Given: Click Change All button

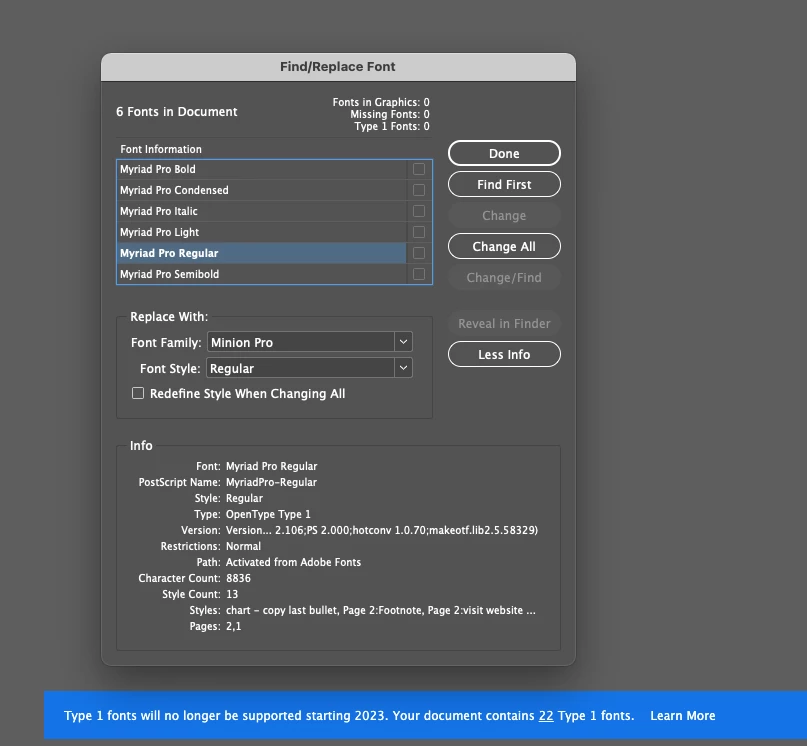Looking at the screenshot, I should coord(504,247).
